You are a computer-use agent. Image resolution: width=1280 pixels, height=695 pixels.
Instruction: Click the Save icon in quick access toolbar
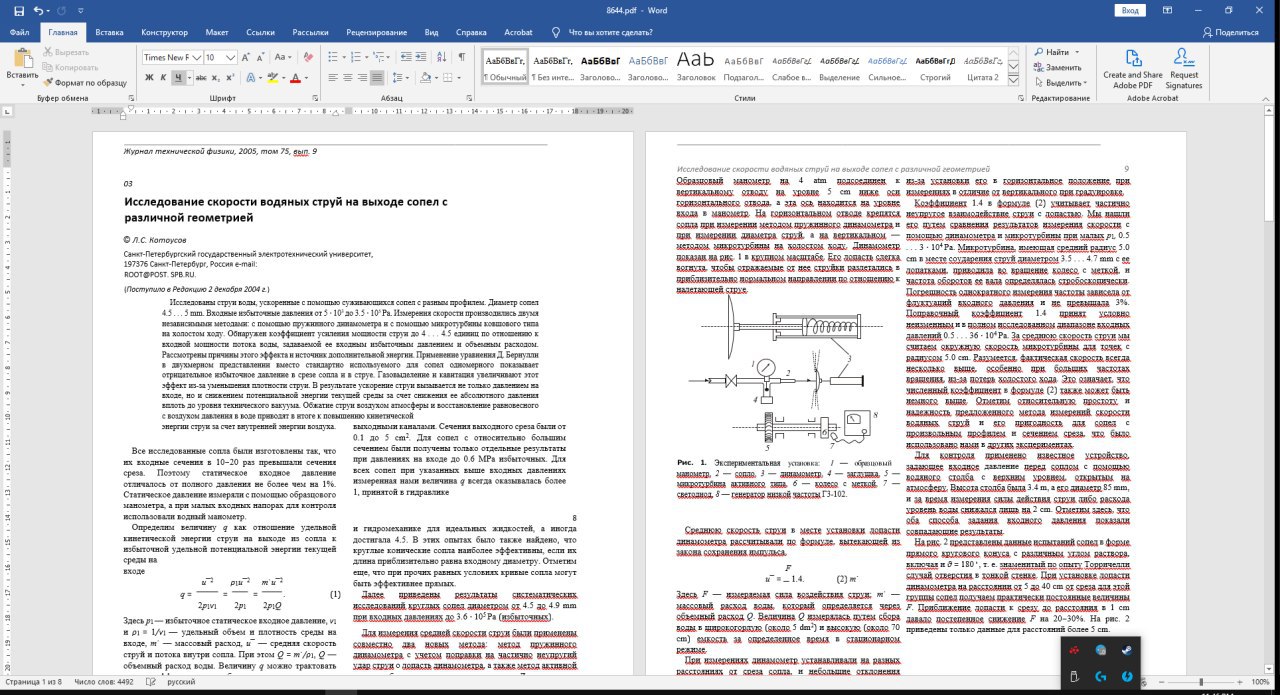pyautogui.click(x=19, y=10)
